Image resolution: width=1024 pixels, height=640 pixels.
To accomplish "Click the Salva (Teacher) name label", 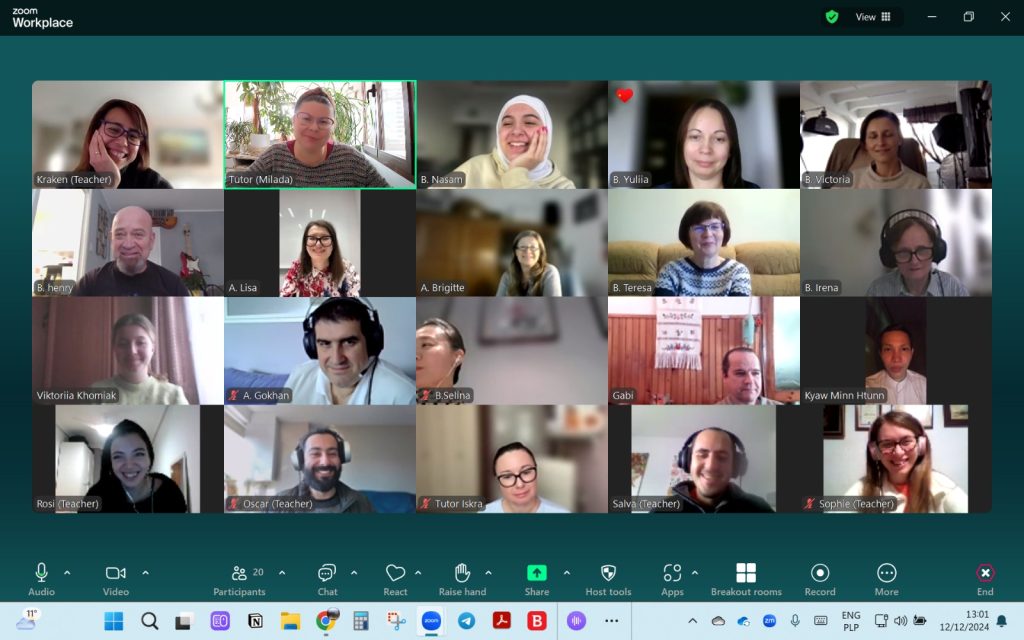I will tap(647, 504).
